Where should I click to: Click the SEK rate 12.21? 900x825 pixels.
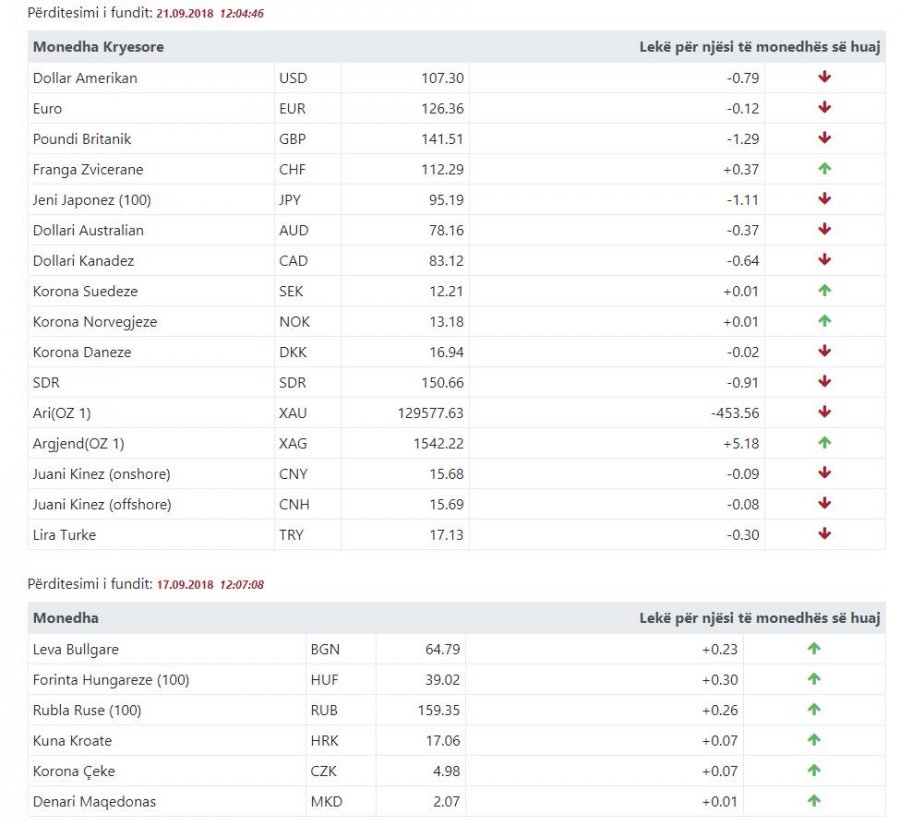tap(446, 291)
